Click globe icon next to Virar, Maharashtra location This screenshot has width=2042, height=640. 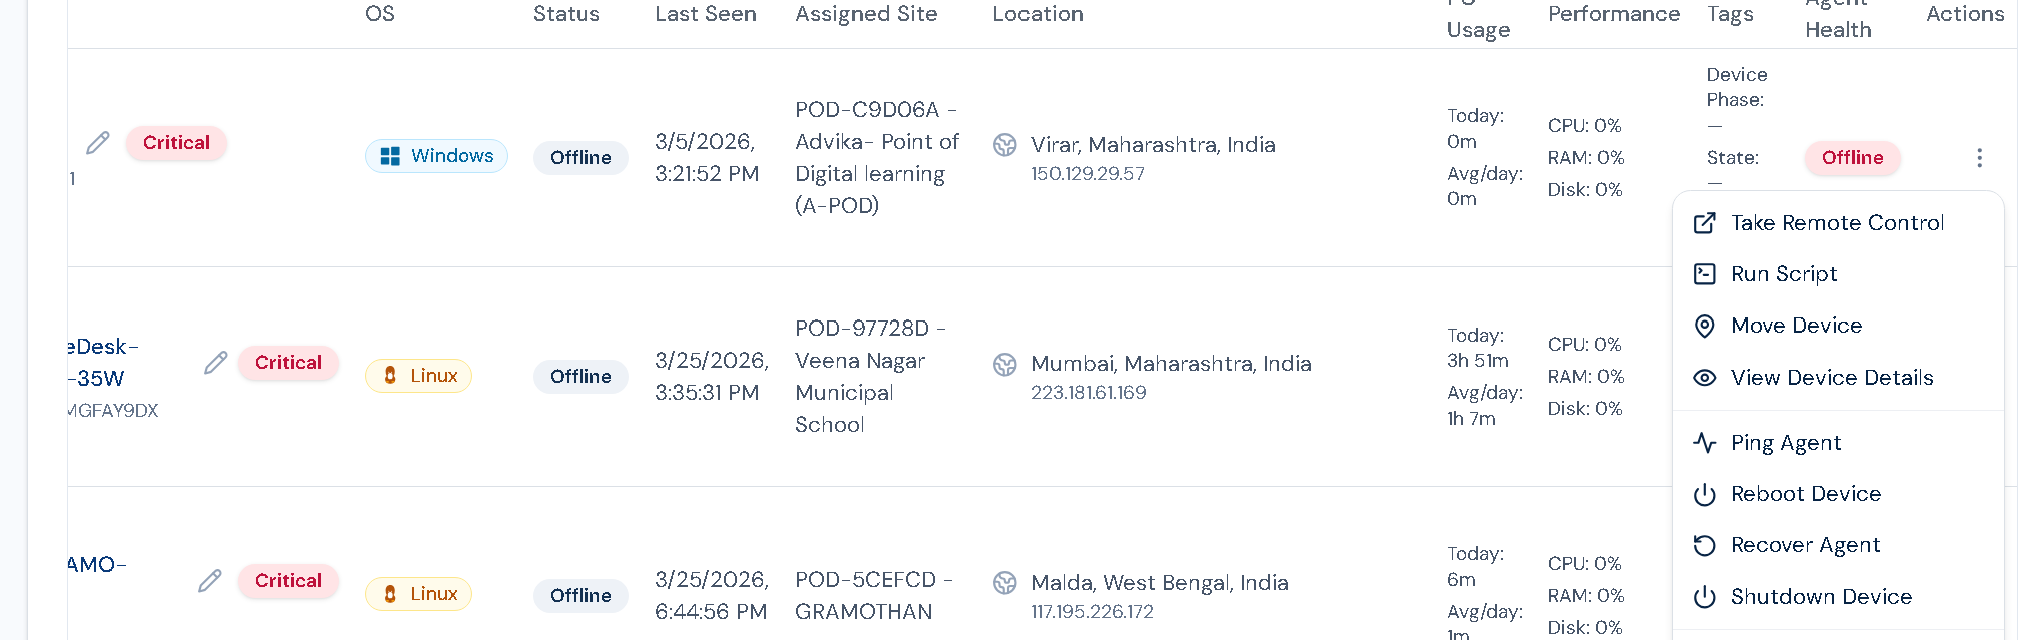click(x=1005, y=145)
